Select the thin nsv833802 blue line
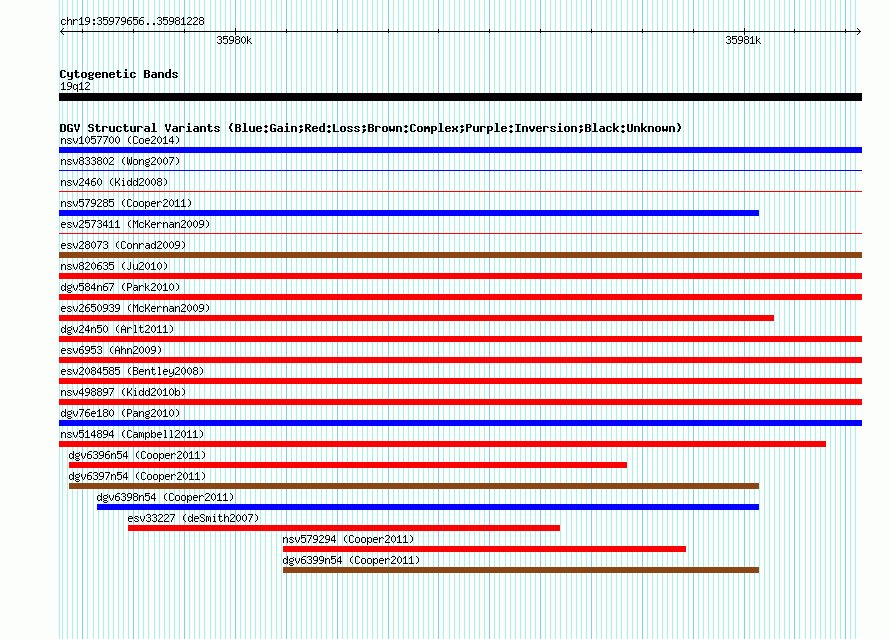 tap(460, 170)
